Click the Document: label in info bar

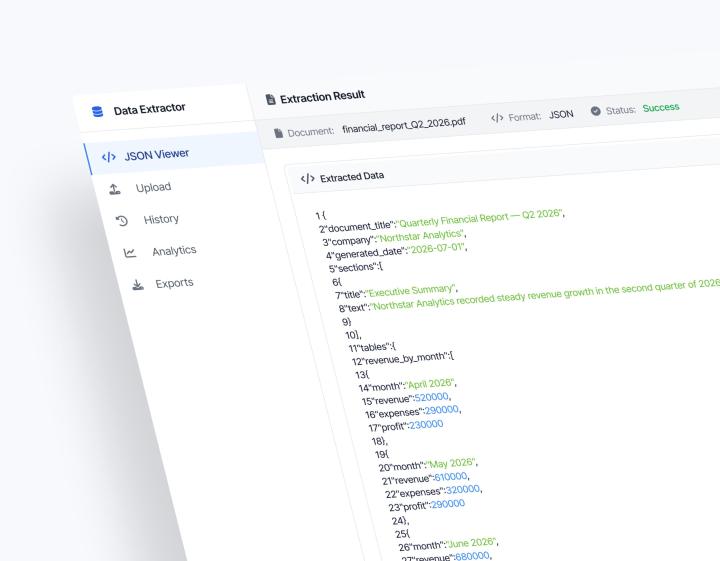310,132
